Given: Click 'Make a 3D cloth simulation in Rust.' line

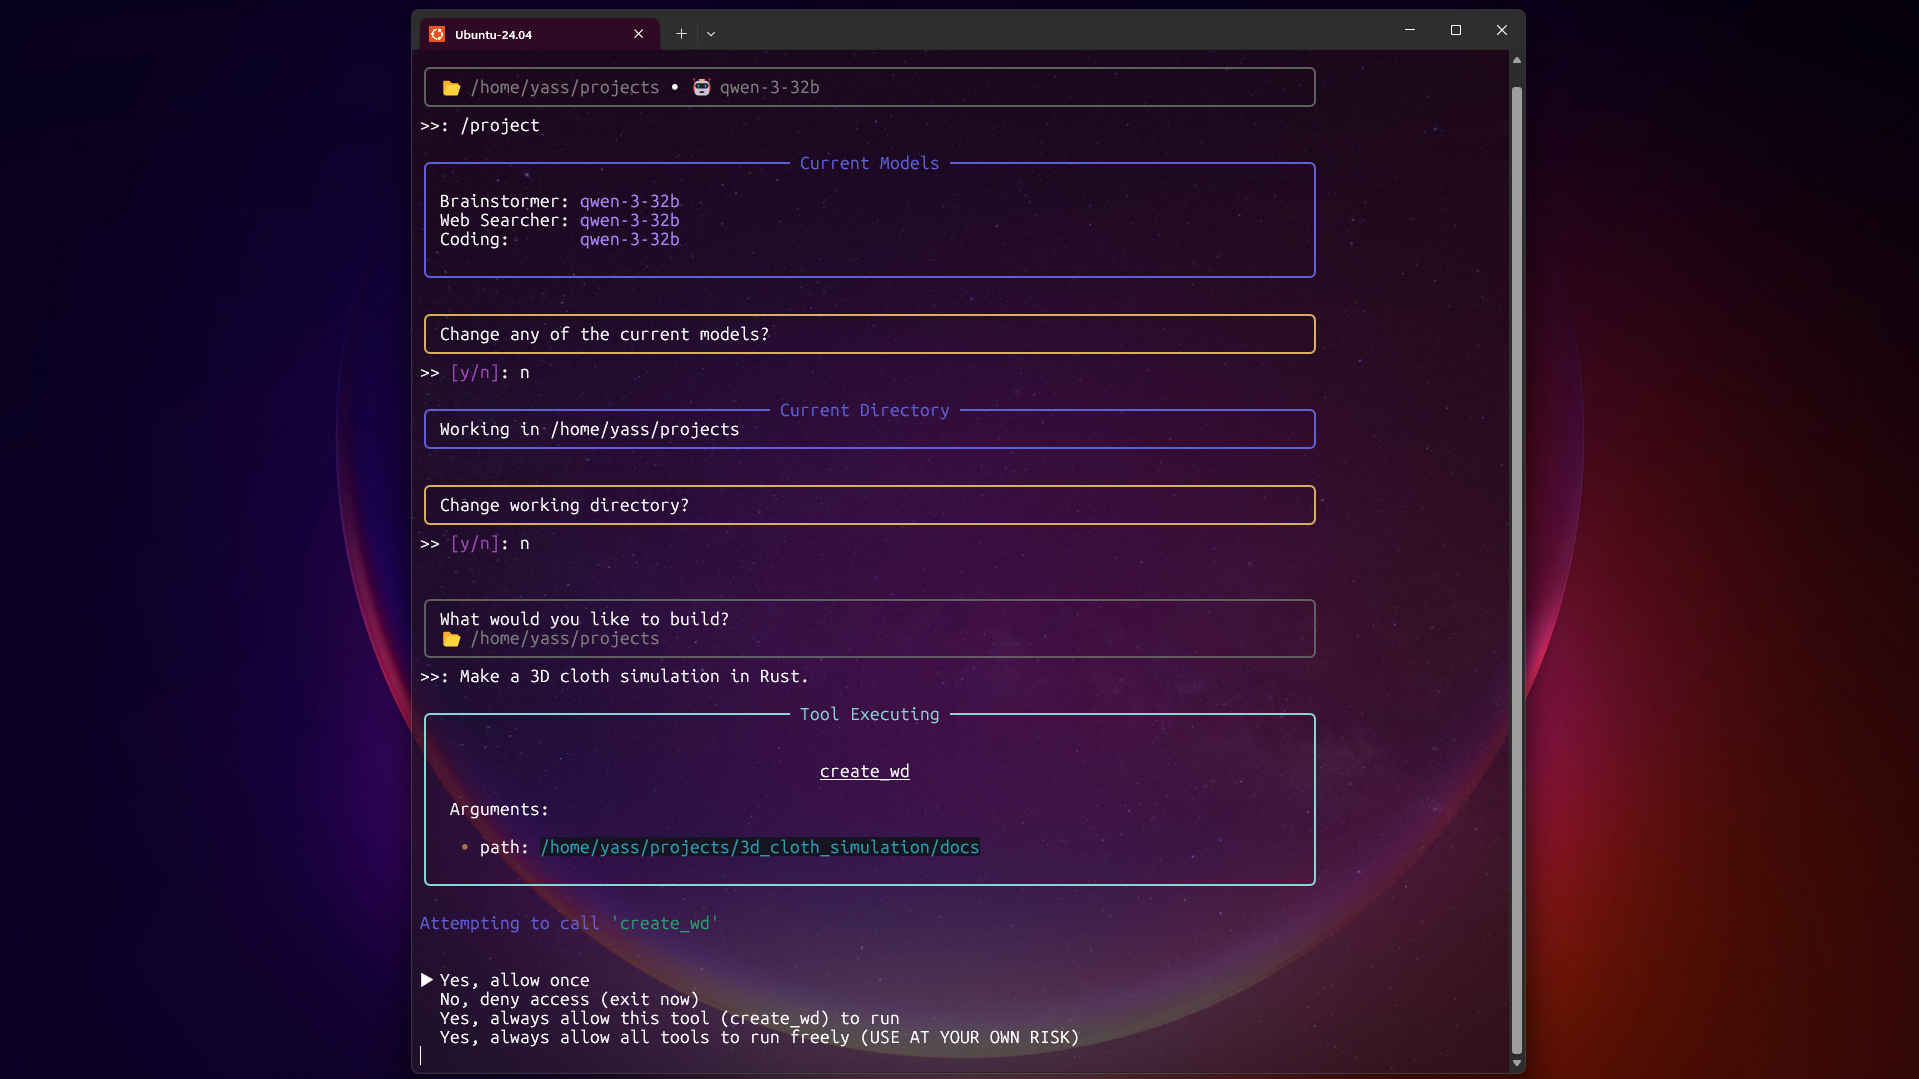Looking at the screenshot, I should tap(614, 676).
